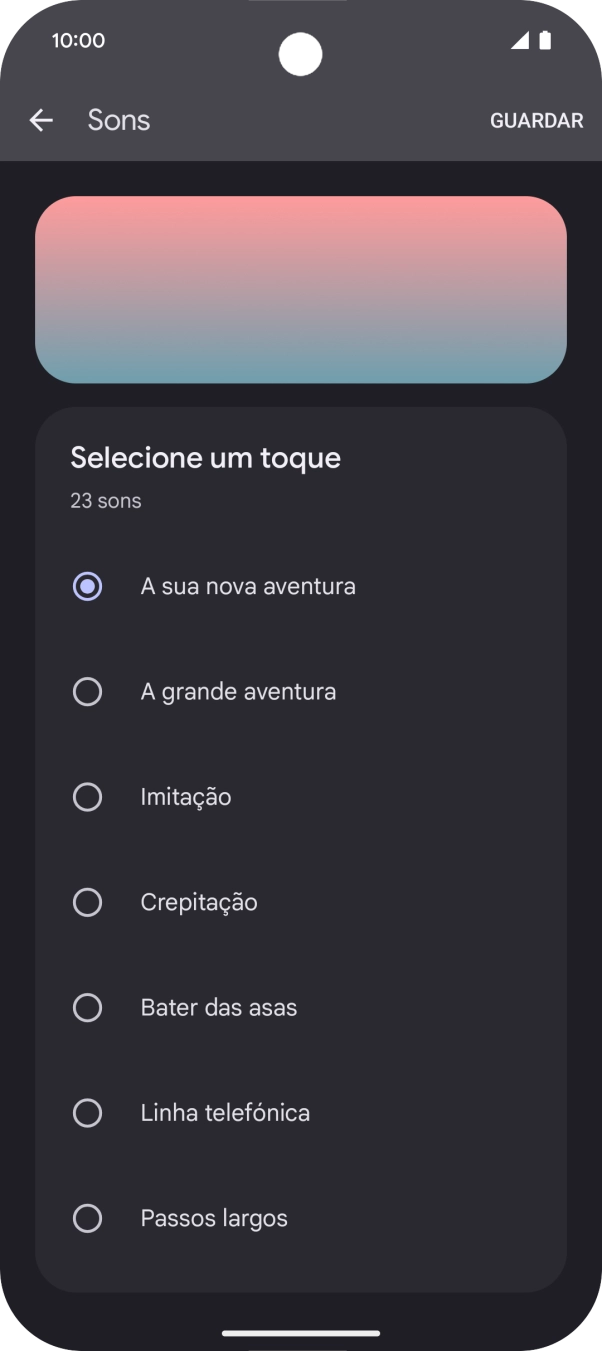Tap the GUARDAR button to save
This screenshot has width=602, height=1351.
click(537, 120)
